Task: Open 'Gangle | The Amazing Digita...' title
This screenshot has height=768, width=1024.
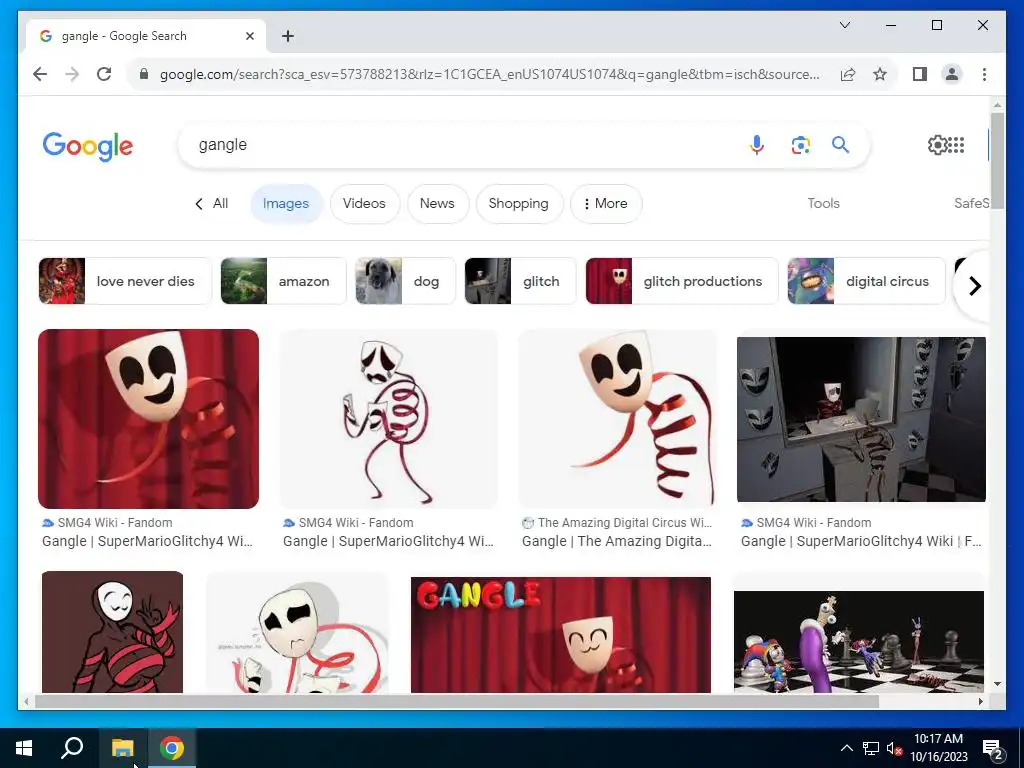Action: 616,541
